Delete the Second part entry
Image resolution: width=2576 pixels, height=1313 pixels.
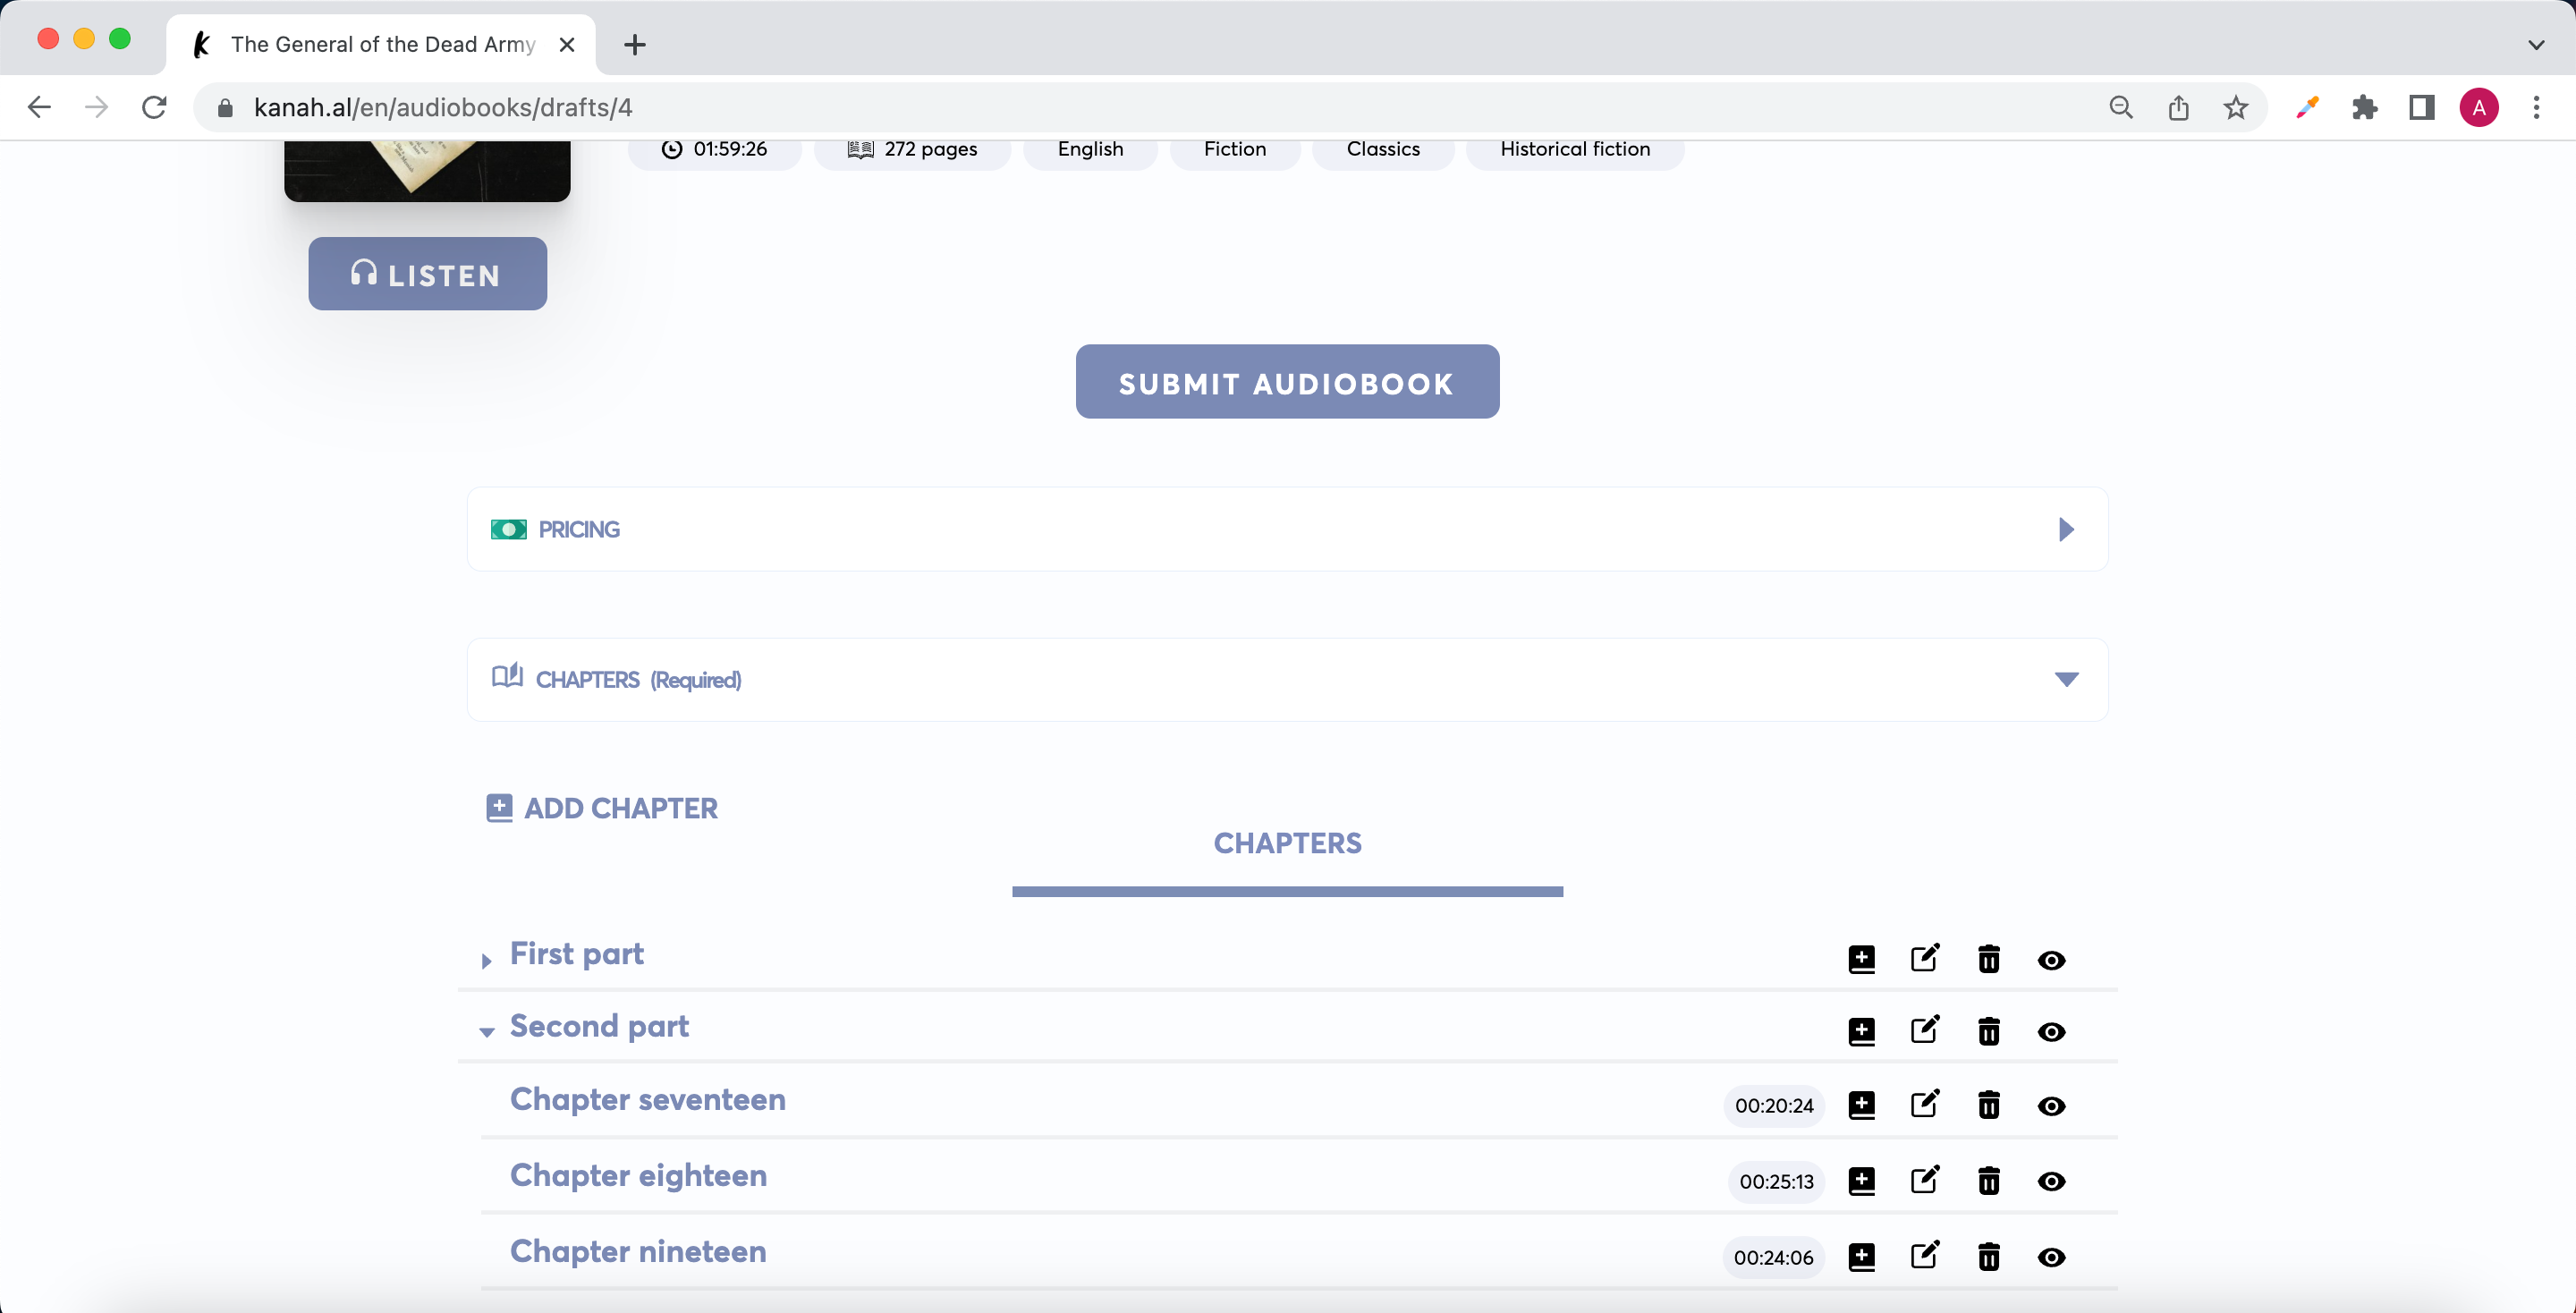(x=1988, y=1031)
